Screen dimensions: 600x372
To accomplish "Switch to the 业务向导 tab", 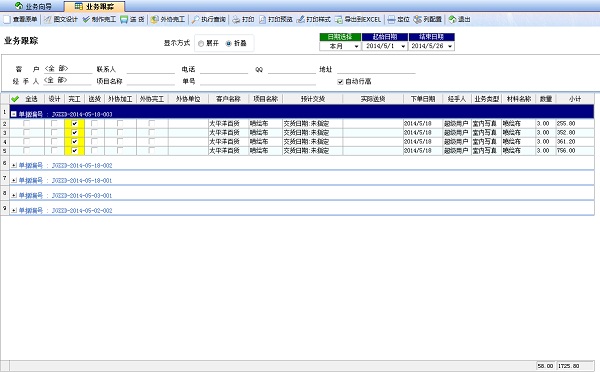I will 33,7.
